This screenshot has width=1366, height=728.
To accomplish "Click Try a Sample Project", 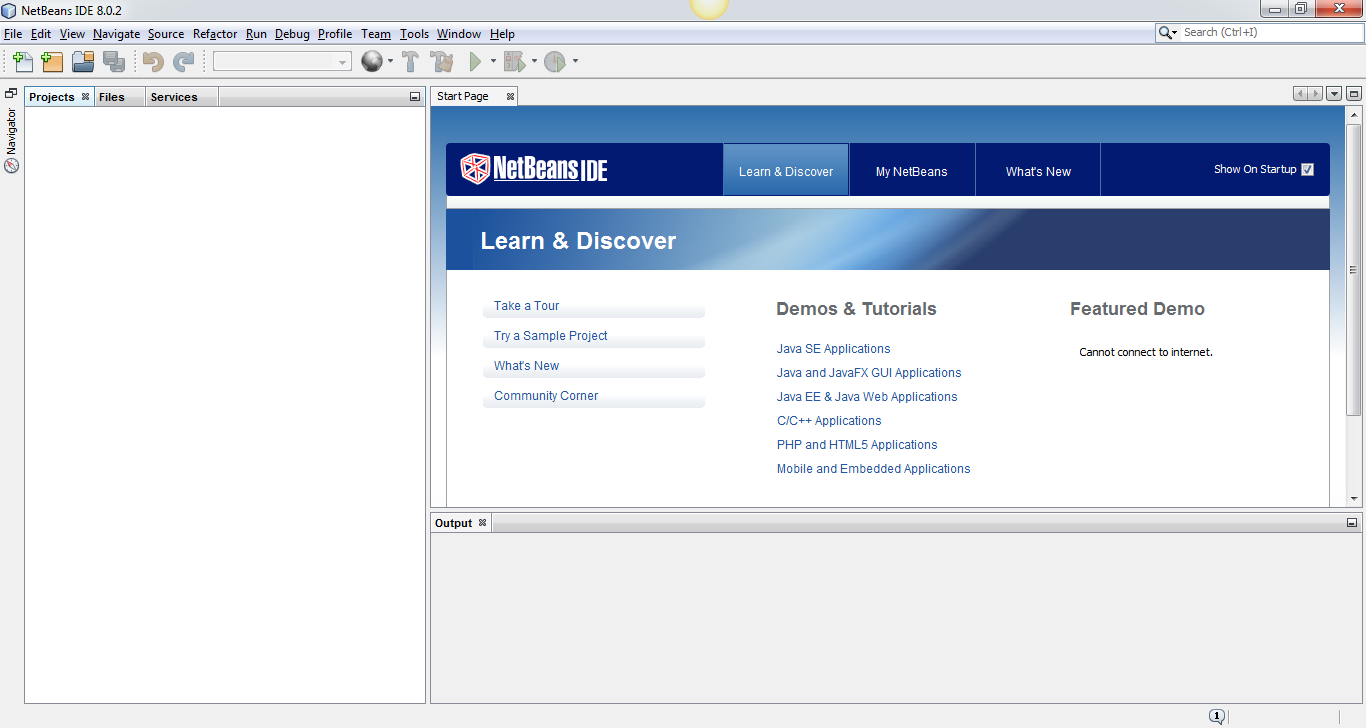I will tap(594, 337).
